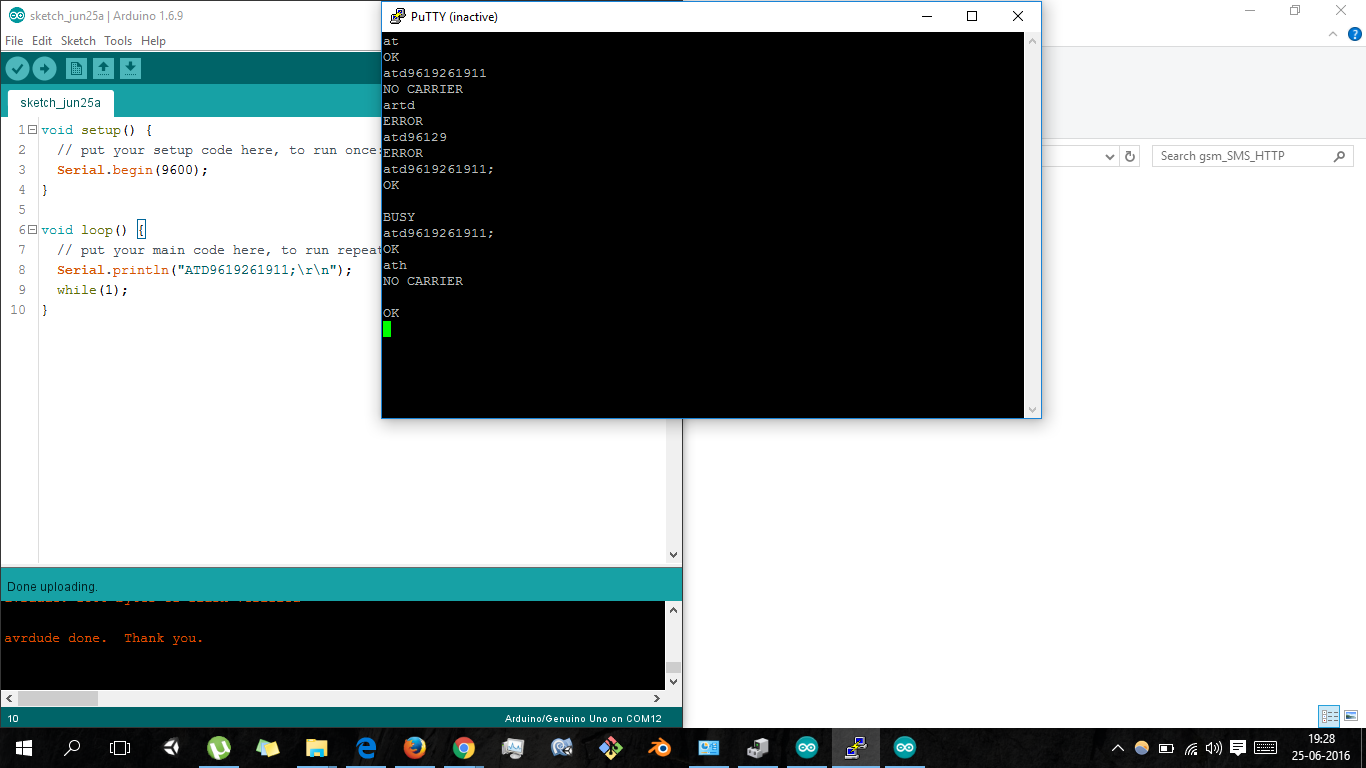Save the sketch with the down-arrow icon
This screenshot has width=1366, height=768.
pos(131,68)
